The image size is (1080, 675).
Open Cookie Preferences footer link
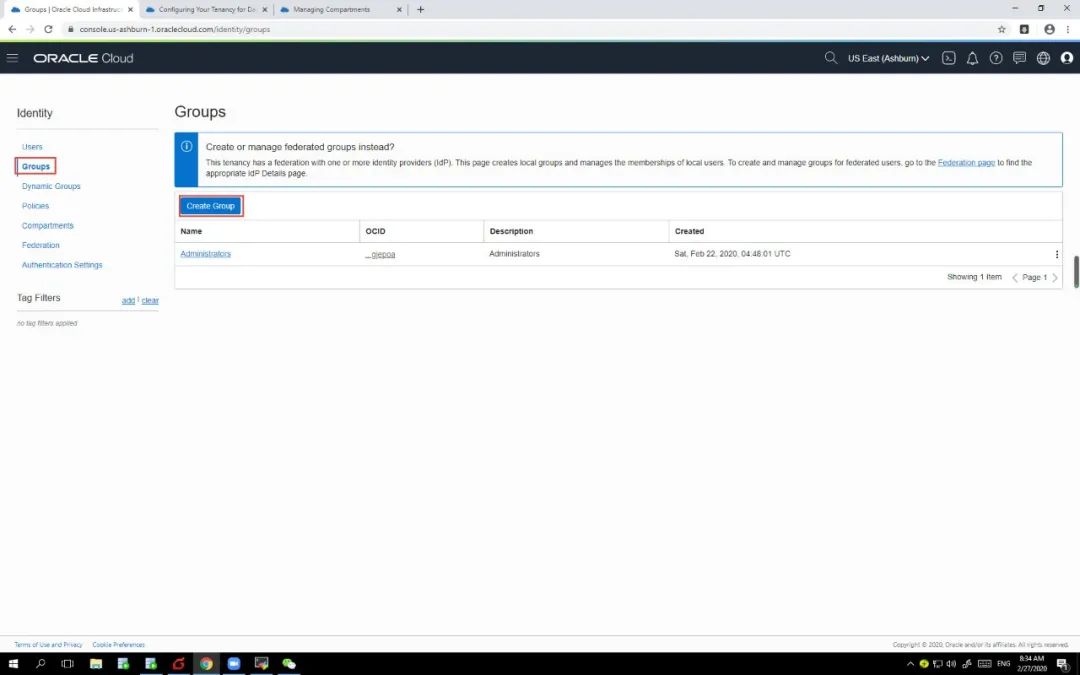(118, 645)
